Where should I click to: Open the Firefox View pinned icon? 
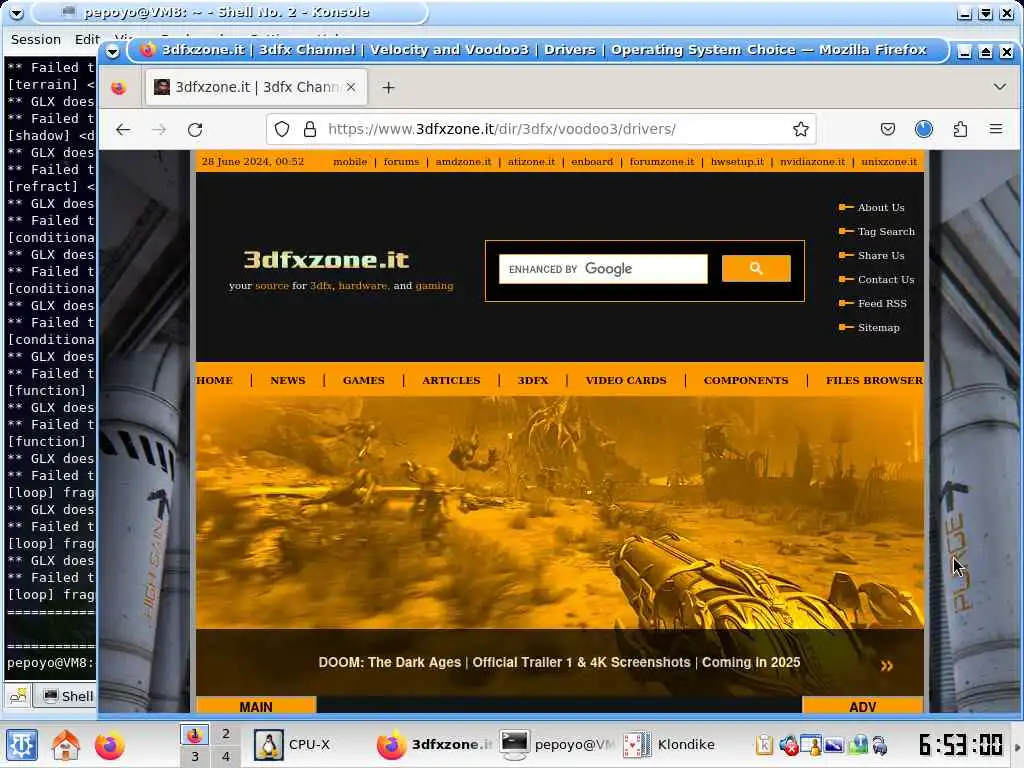[119, 88]
